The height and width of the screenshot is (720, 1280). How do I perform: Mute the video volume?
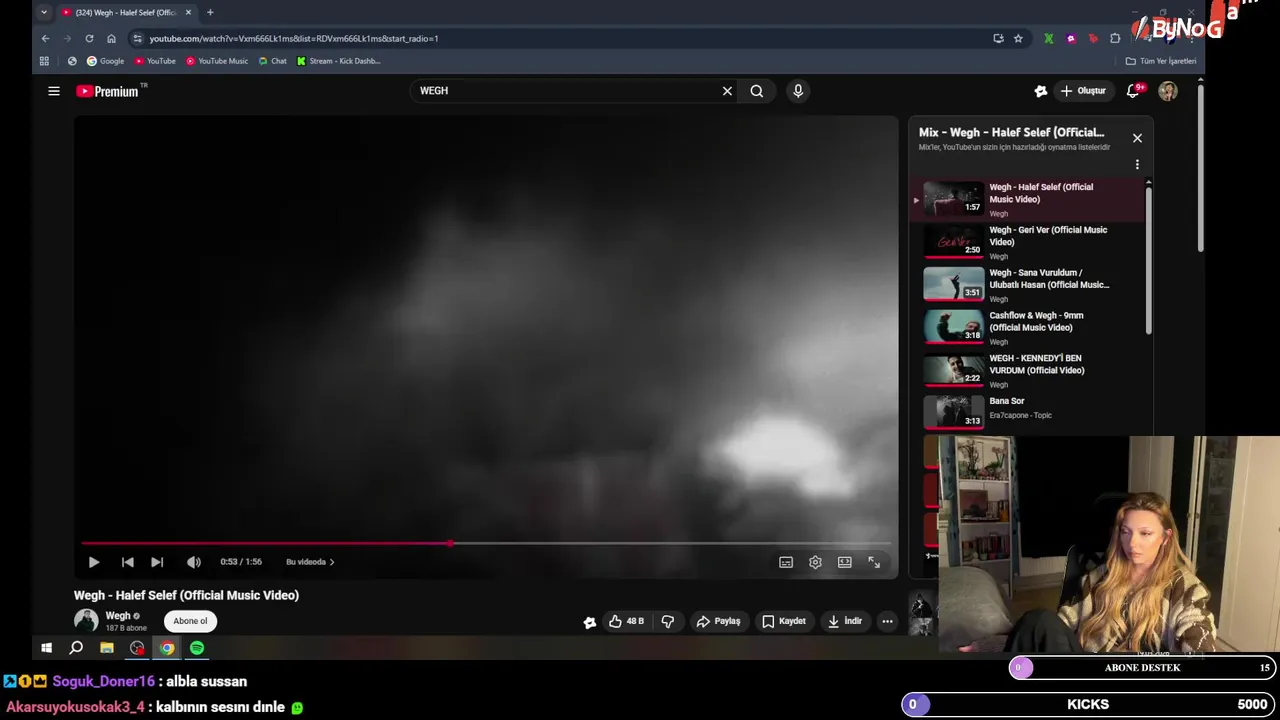coord(194,562)
